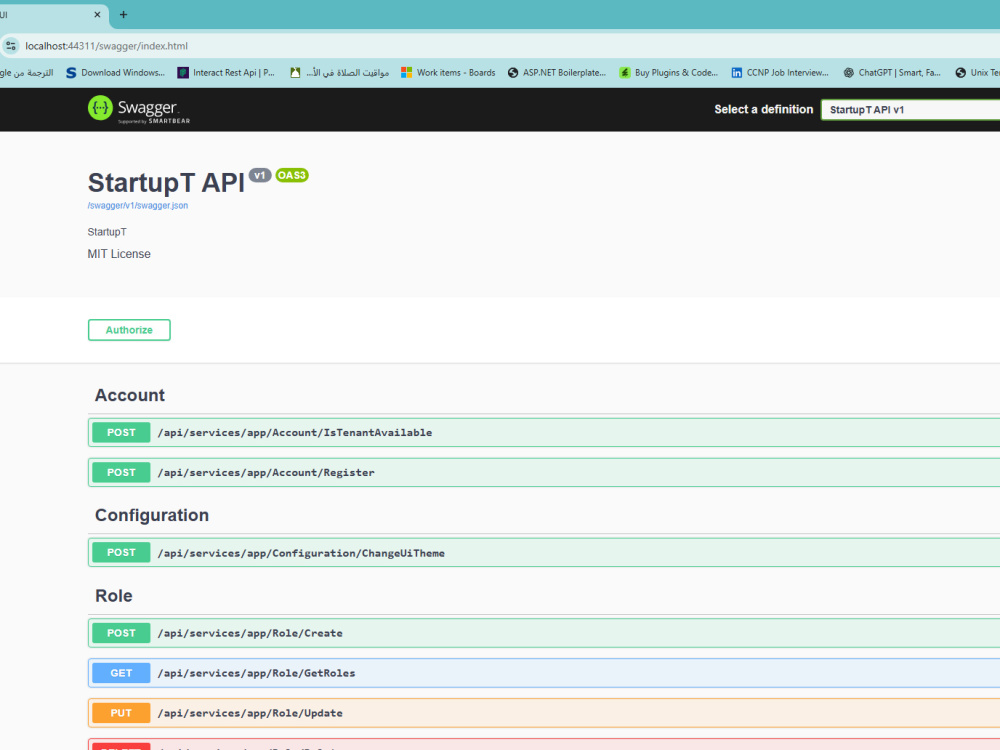Collapse the Account section
The height and width of the screenshot is (750, 1000).
click(x=130, y=395)
